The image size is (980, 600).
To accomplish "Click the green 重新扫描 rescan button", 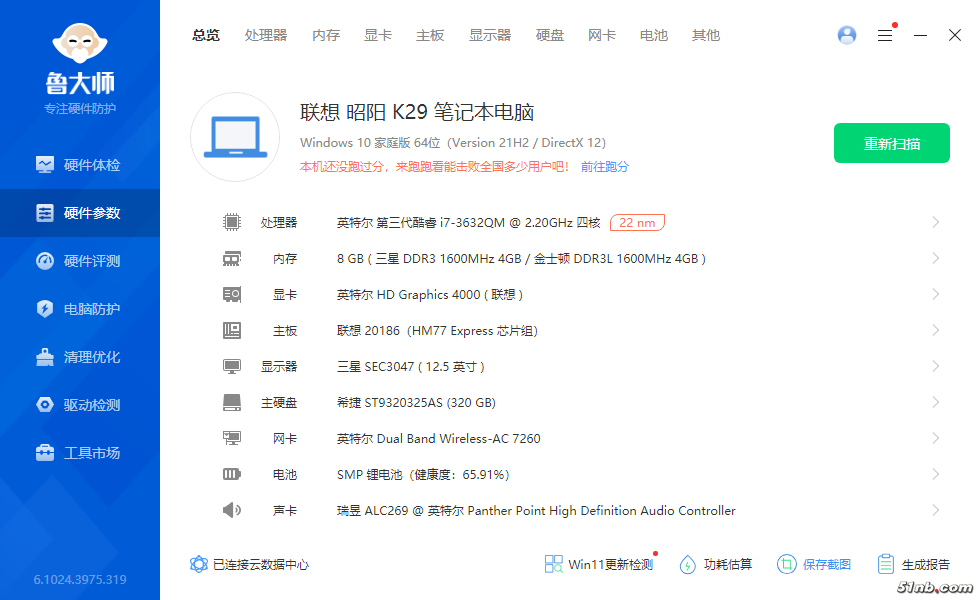I will [x=891, y=143].
